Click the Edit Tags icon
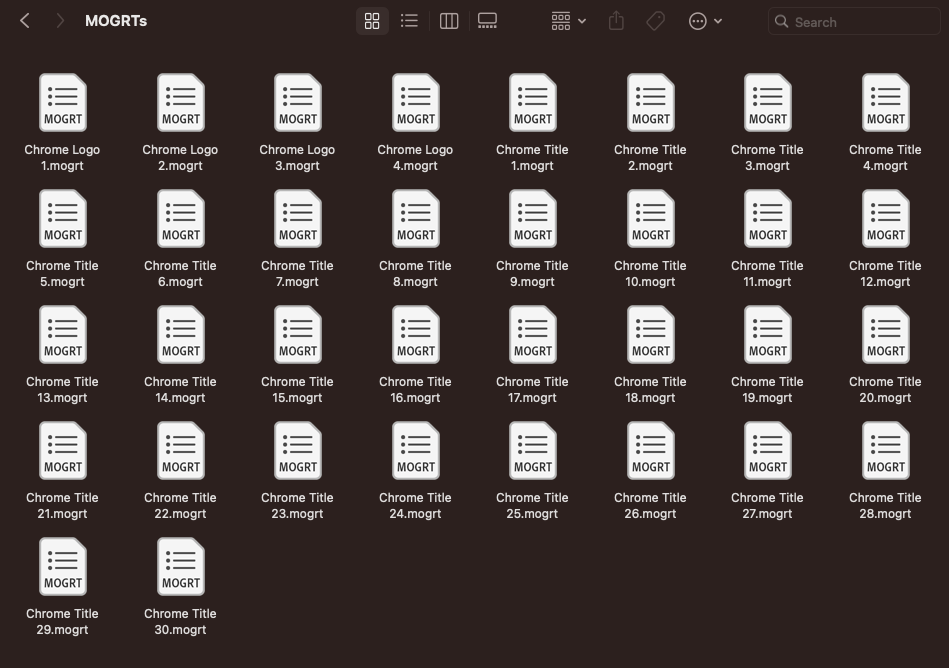This screenshot has height=668, width=949. [x=655, y=21]
